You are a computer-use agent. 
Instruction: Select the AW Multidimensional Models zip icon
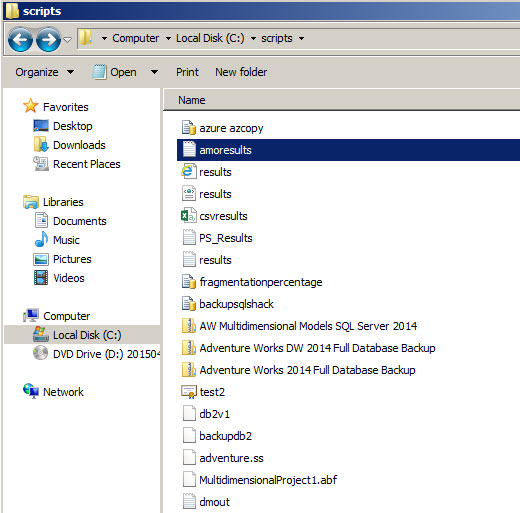point(189,326)
